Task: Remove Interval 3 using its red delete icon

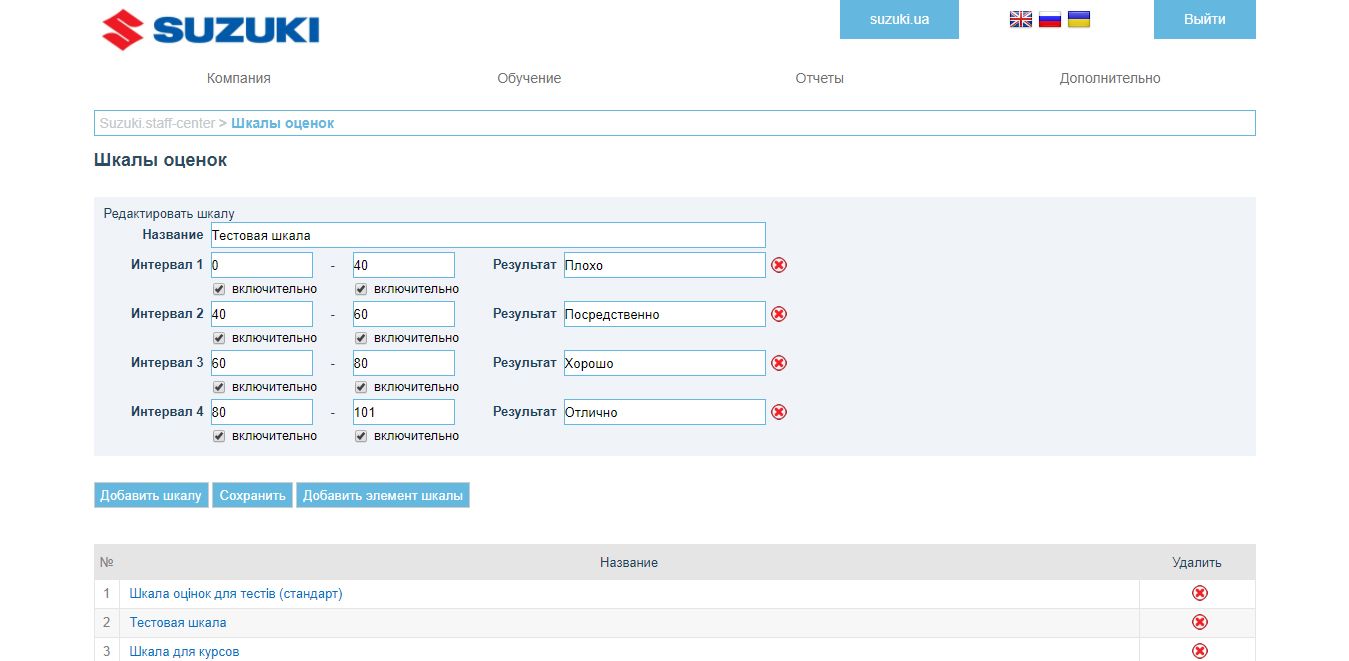Action: point(779,363)
